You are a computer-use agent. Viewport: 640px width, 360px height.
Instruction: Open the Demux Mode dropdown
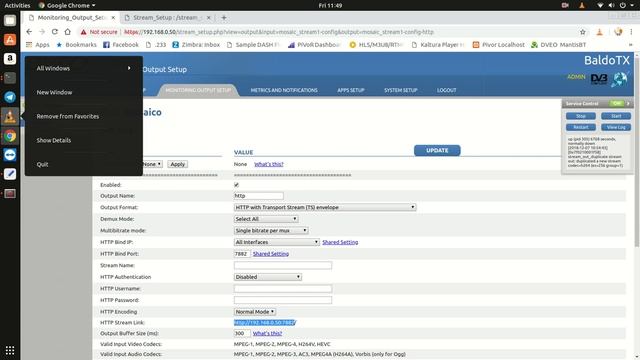(266, 219)
